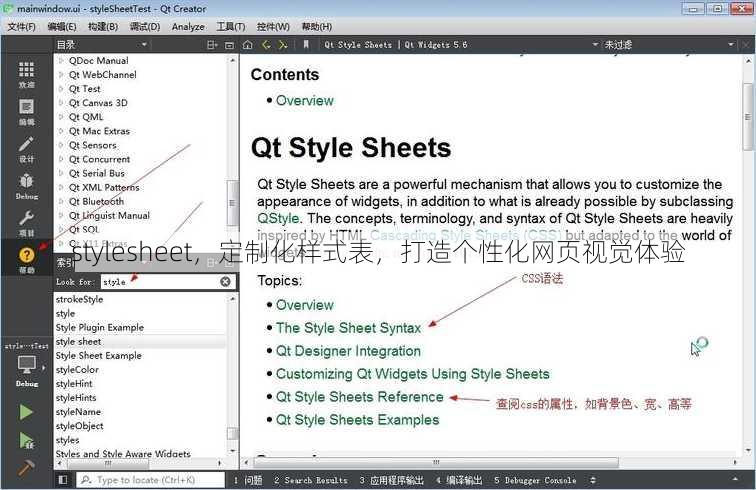Follow the QStyle link
This screenshot has height=490, width=756.
coord(278,218)
